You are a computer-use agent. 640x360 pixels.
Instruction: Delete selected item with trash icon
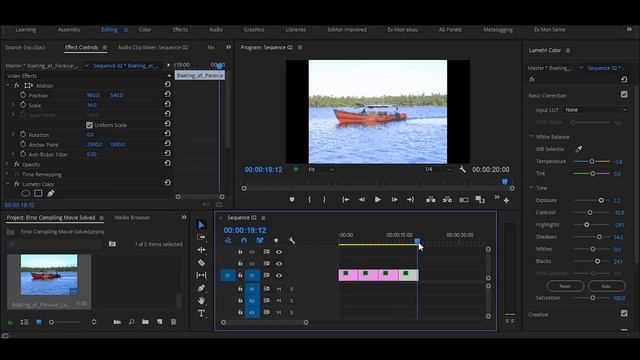pos(173,322)
